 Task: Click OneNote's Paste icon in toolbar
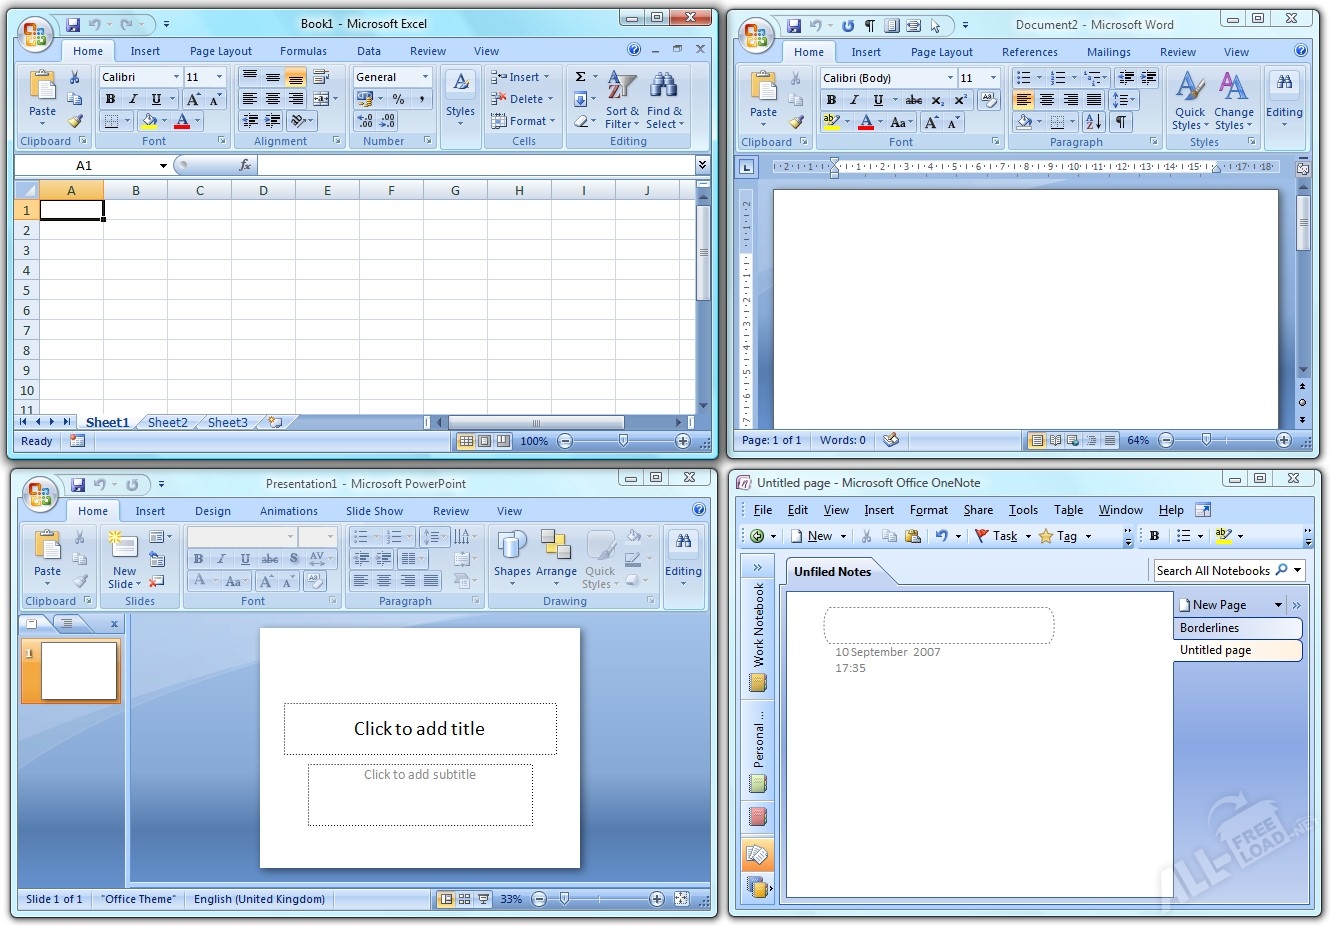tap(913, 536)
